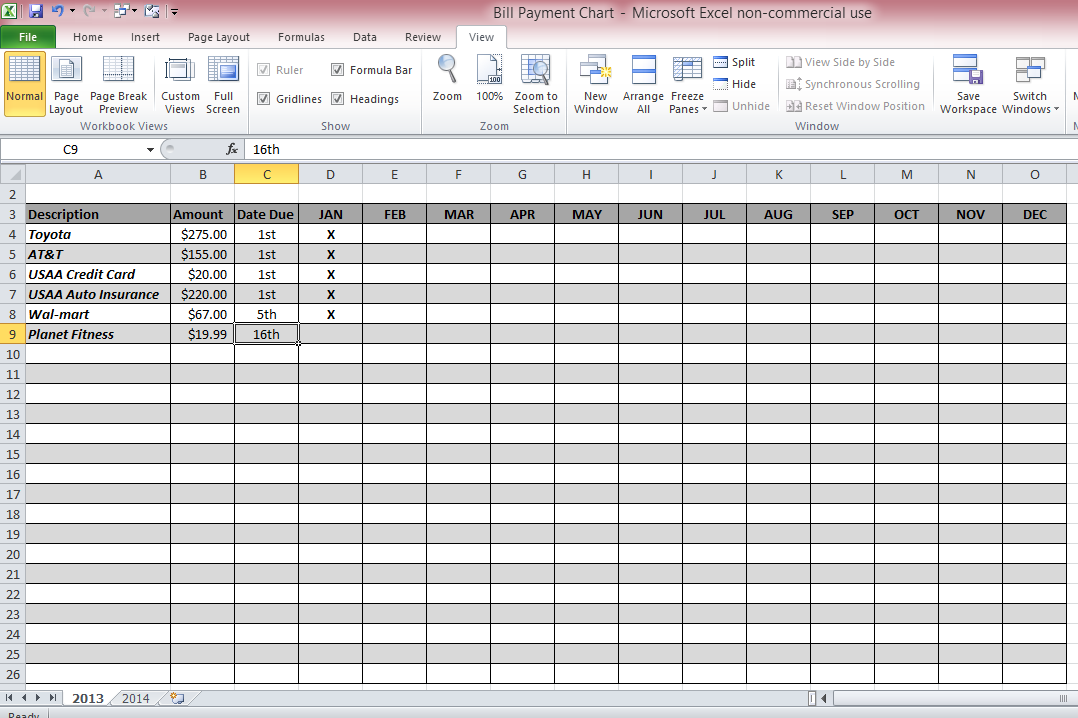The height and width of the screenshot is (718, 1078).
Task: Click Zoom to Selection
Action: pos(536,83)
